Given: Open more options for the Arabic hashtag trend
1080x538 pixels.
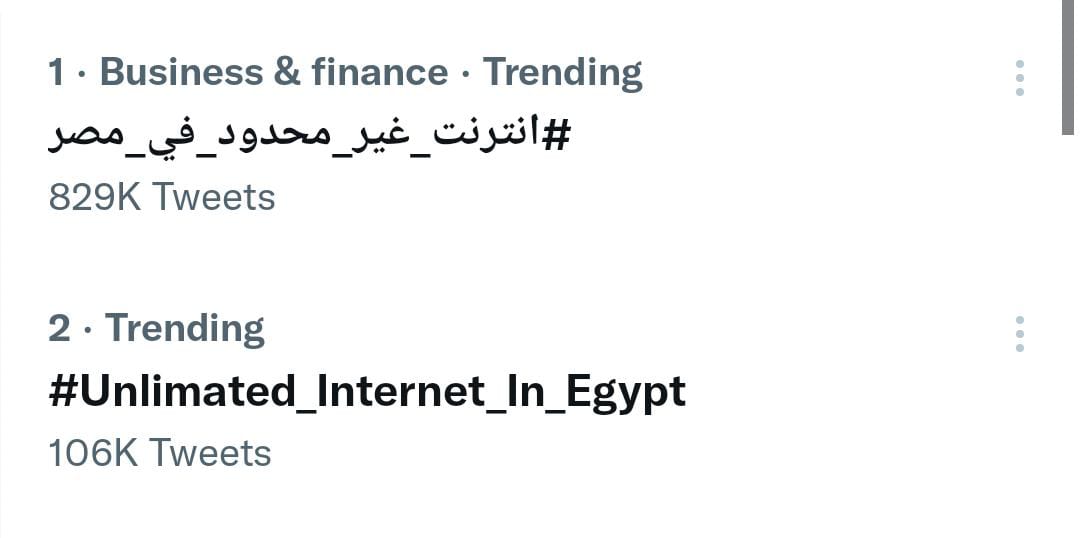Looking at the screenshot, I should 1019,77.
